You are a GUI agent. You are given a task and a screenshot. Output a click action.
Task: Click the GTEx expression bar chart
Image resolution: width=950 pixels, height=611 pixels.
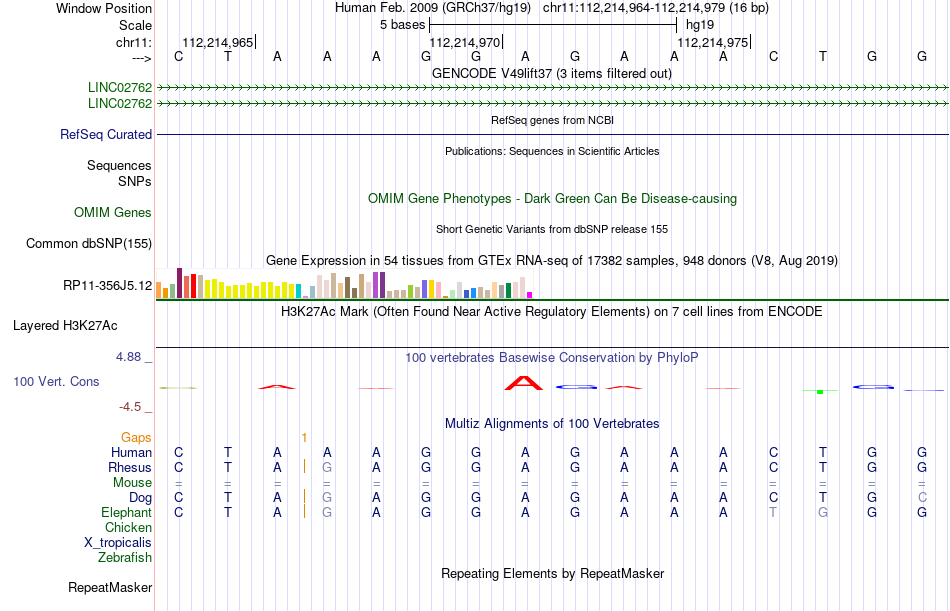click(344, 283)
